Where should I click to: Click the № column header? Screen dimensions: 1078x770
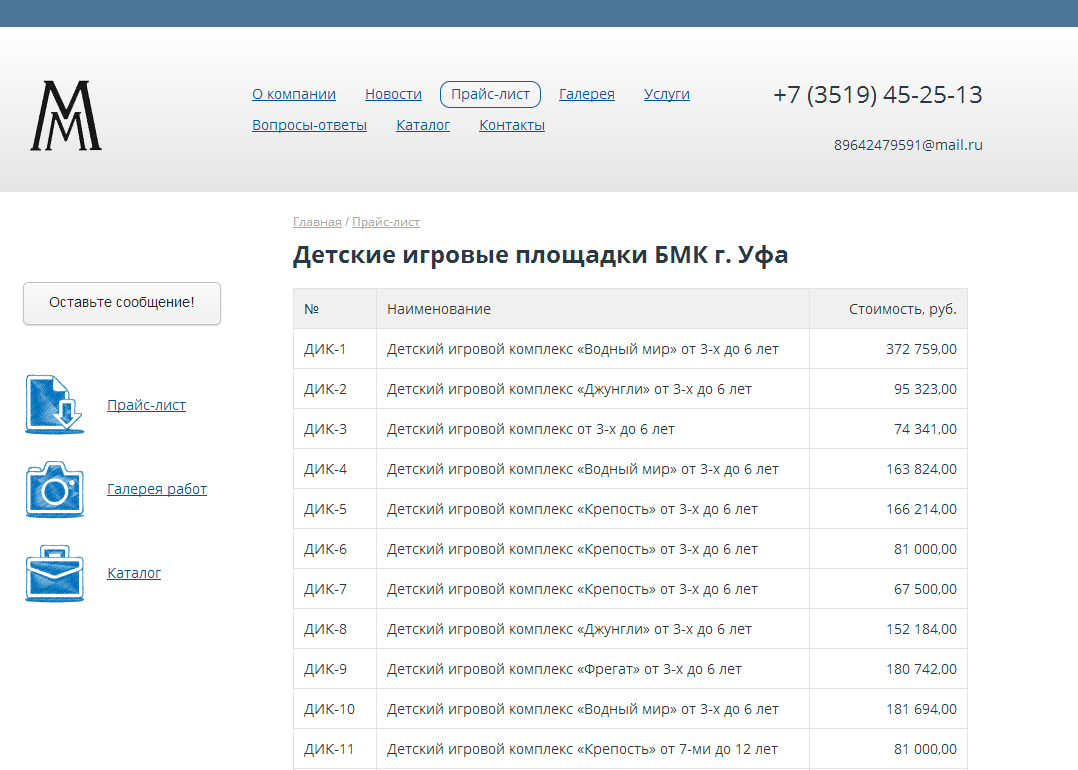coord(335,309)
